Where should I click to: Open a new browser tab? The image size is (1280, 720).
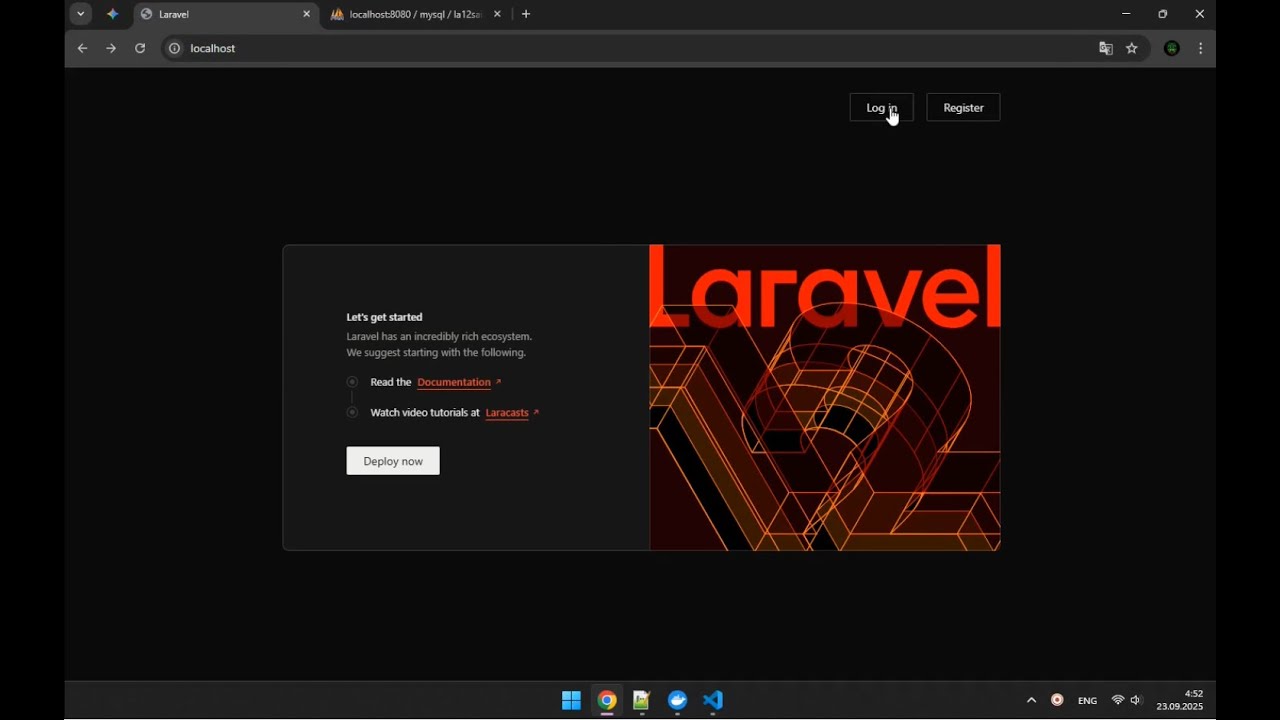pyautogui.click(x=526, y=14)
